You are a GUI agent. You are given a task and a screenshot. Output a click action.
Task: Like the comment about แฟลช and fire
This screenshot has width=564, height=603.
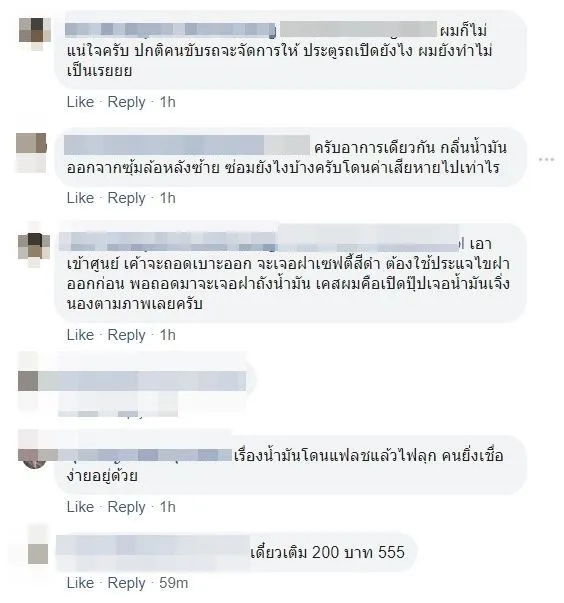pos(80,507)
